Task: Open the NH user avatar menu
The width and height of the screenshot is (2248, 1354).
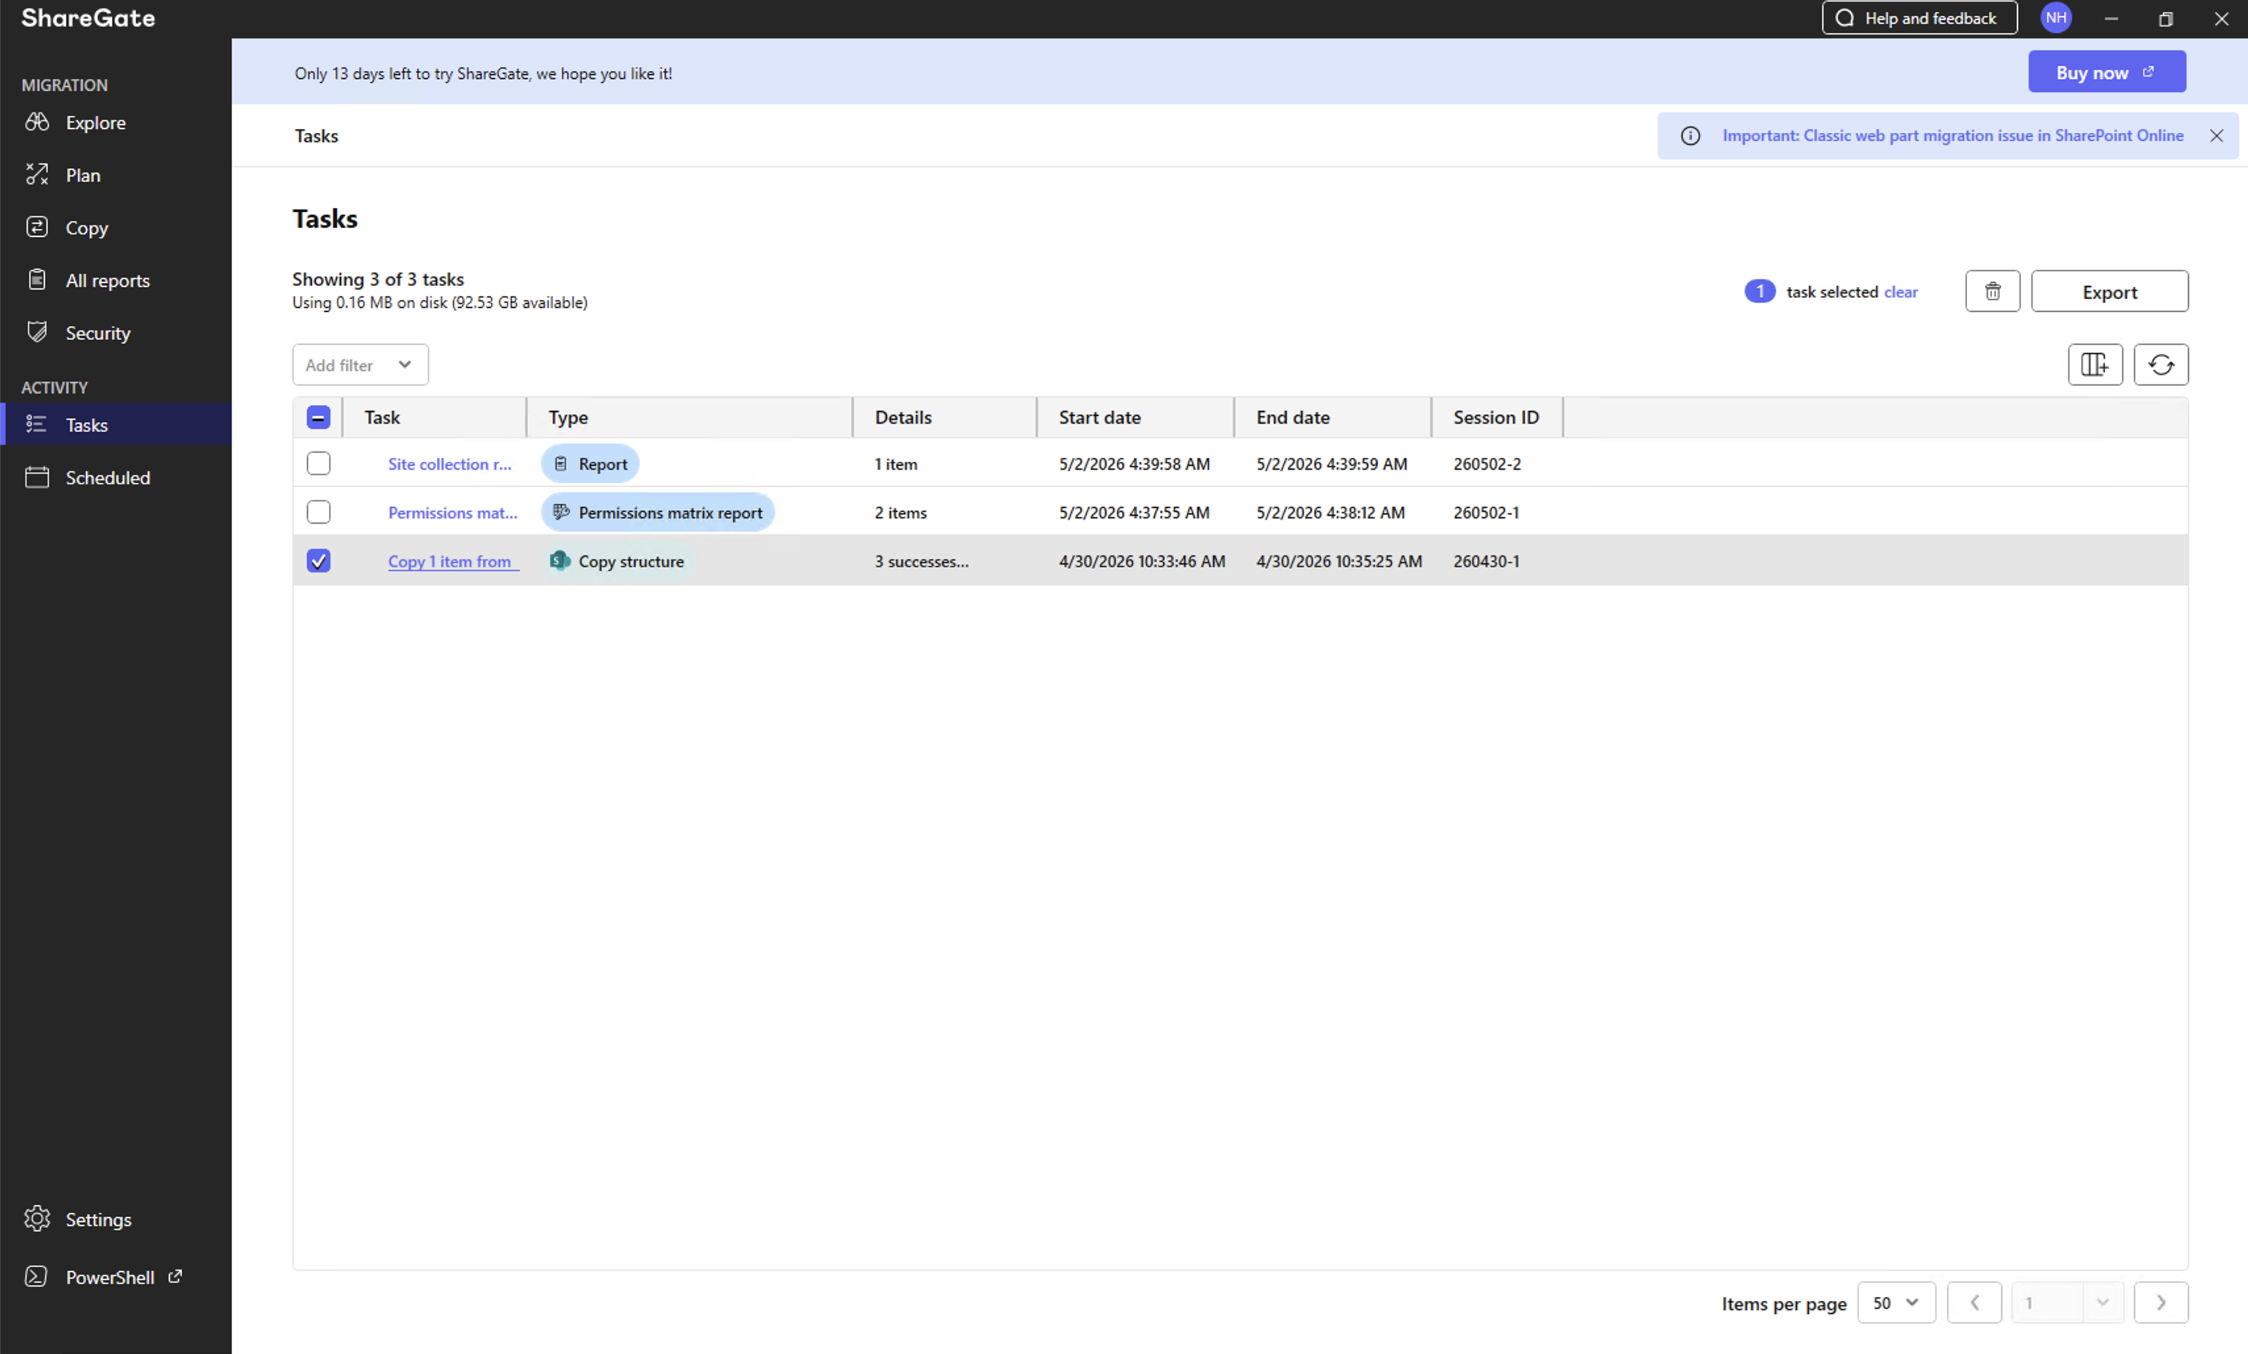Action: 2056,18
